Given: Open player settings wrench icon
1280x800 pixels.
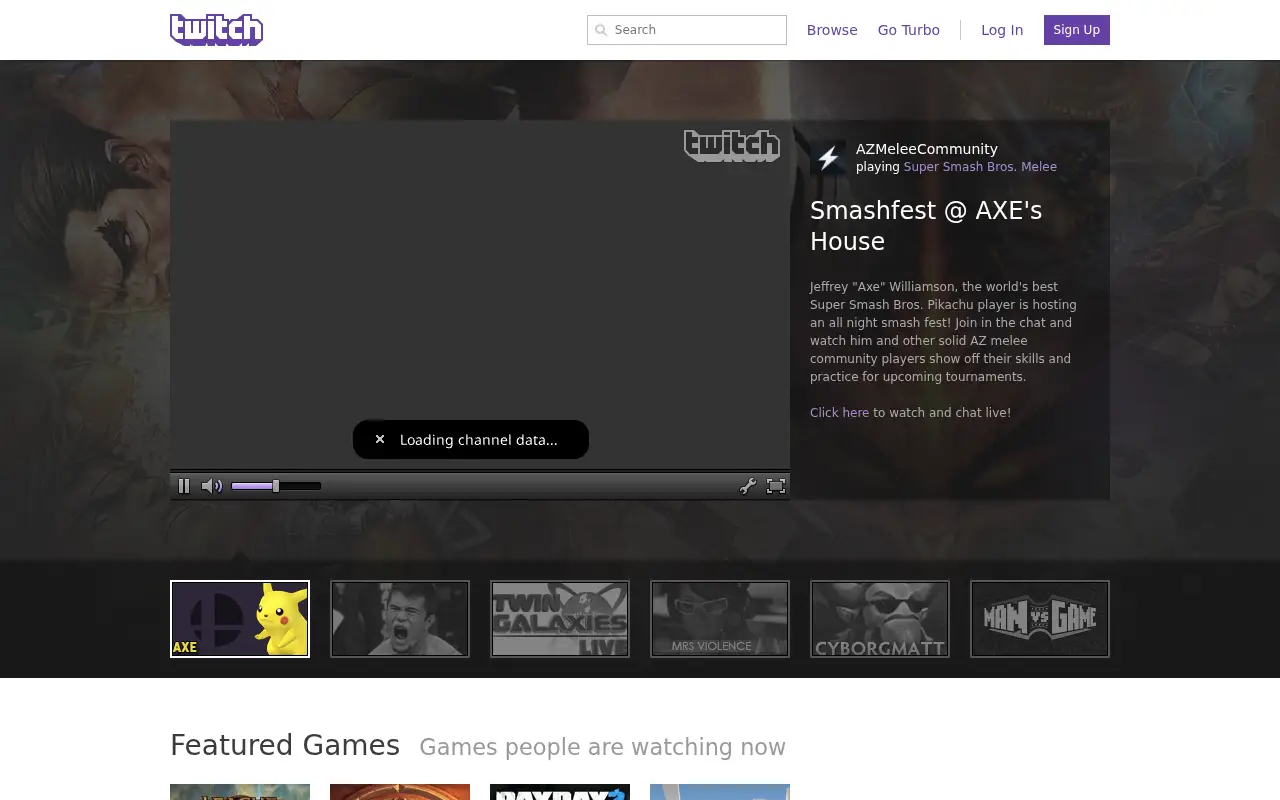Looking at the screenshot, I should click(x=747, y=486).
